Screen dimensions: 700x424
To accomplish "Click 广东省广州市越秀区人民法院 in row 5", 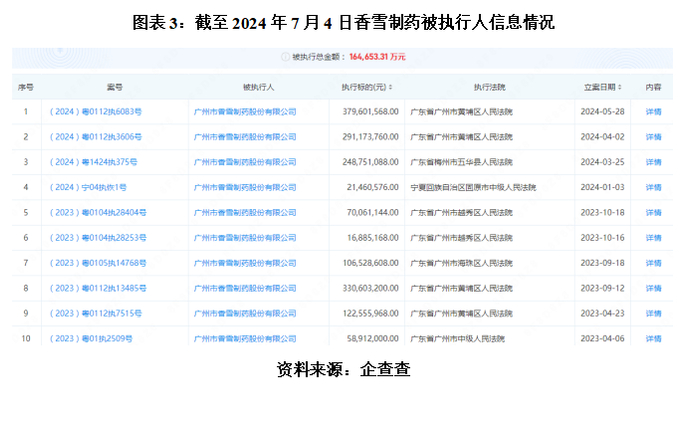I will click(x=462, y=212).
